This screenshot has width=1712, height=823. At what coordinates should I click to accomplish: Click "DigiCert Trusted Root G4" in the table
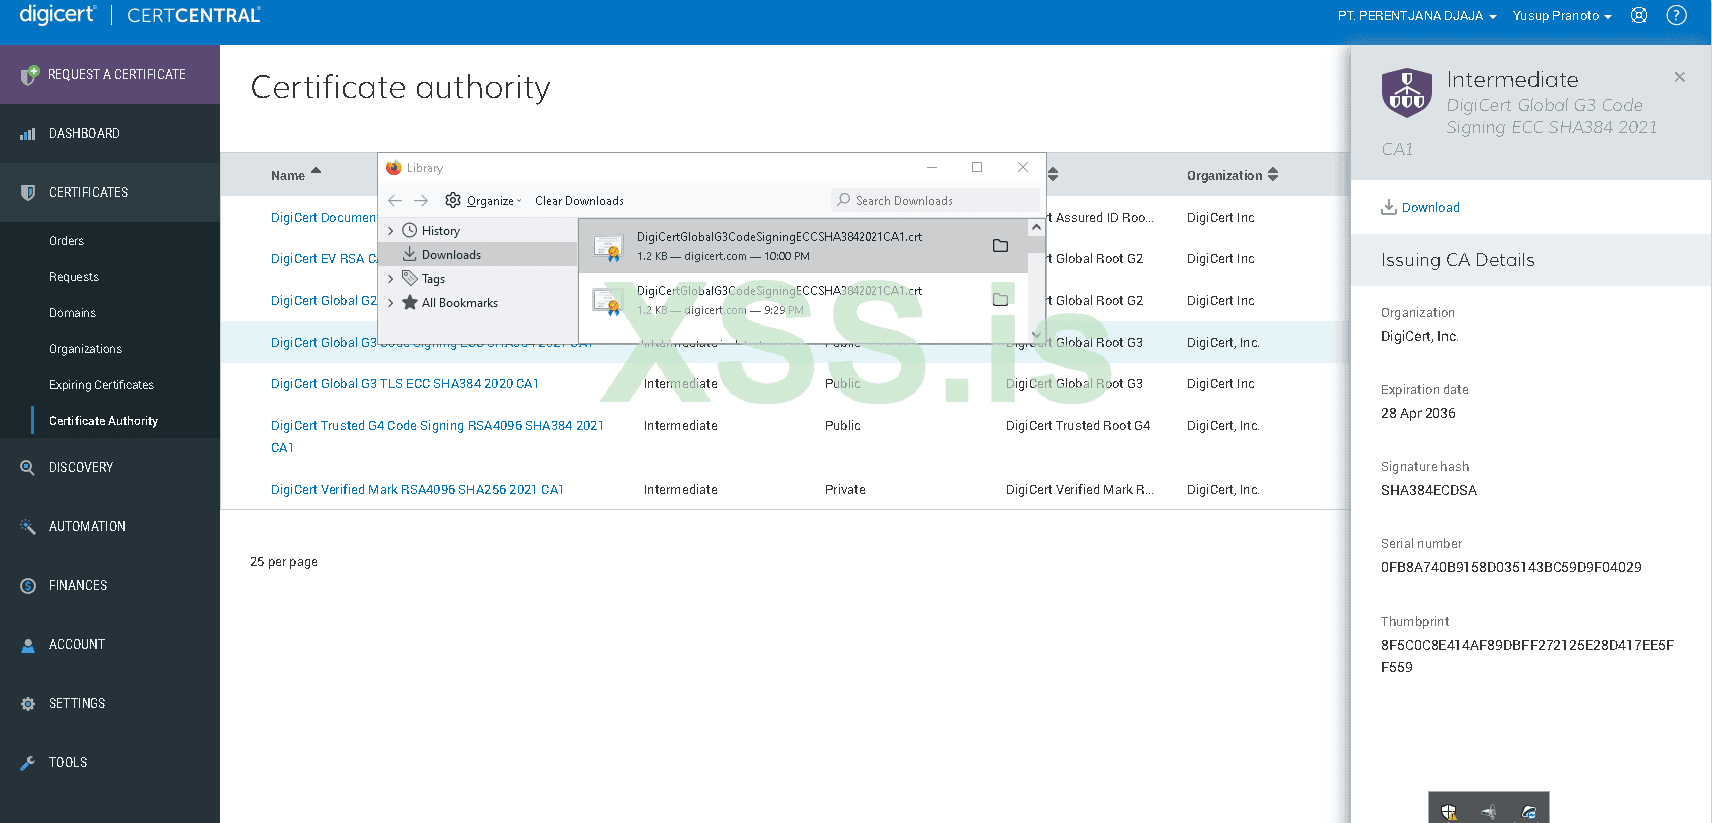(1078, 426)
